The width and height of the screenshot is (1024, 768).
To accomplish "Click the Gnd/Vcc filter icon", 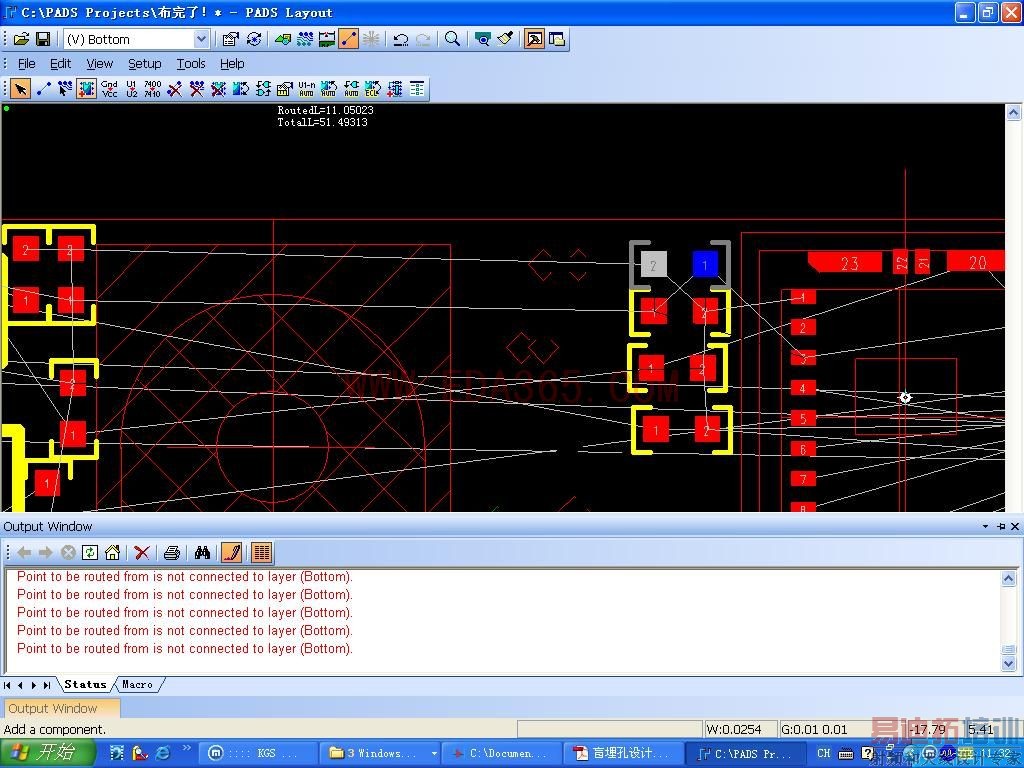I will point(109,89).
